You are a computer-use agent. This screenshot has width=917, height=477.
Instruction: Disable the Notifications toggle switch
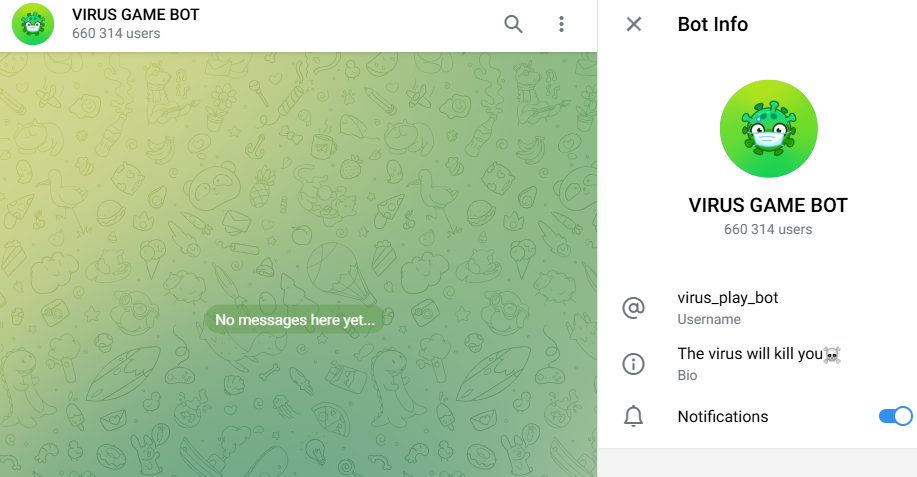(895, 416)
